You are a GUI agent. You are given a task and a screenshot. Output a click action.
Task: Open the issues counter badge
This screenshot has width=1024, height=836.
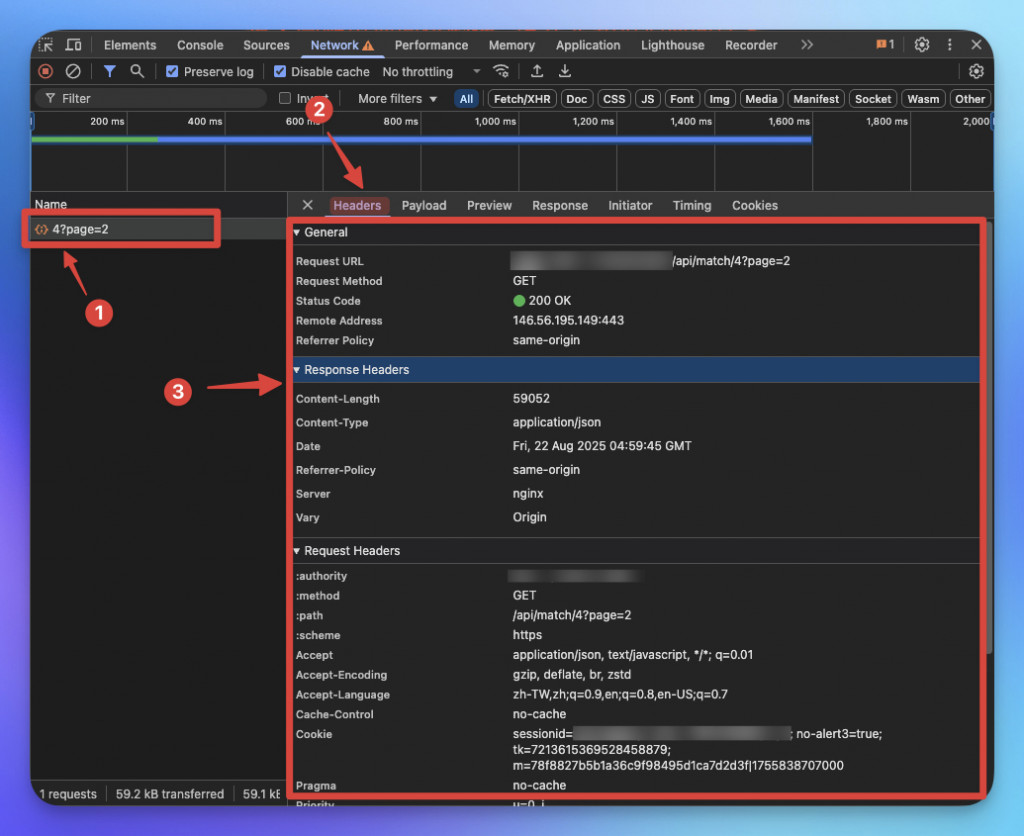point(885,45)
